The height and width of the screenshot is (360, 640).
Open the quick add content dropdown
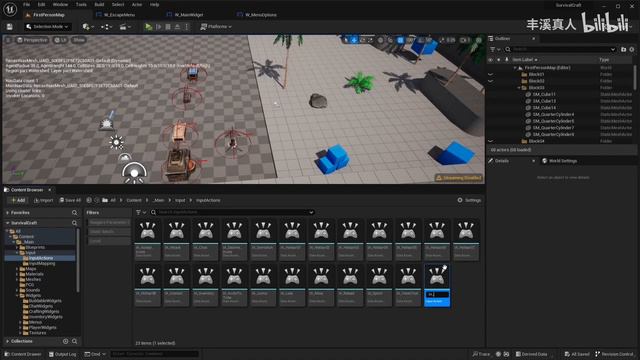(88, 27)
